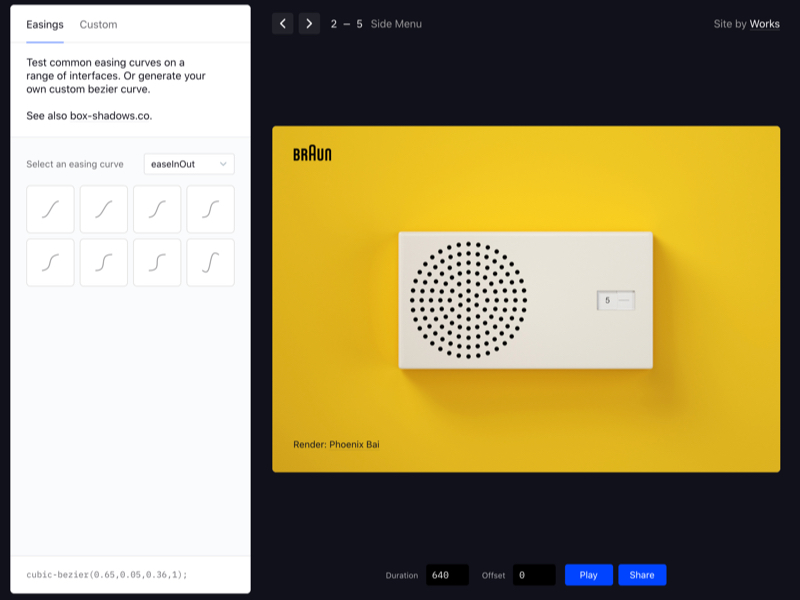
Task: Click the Duration input field
Action: coord(447,575)
